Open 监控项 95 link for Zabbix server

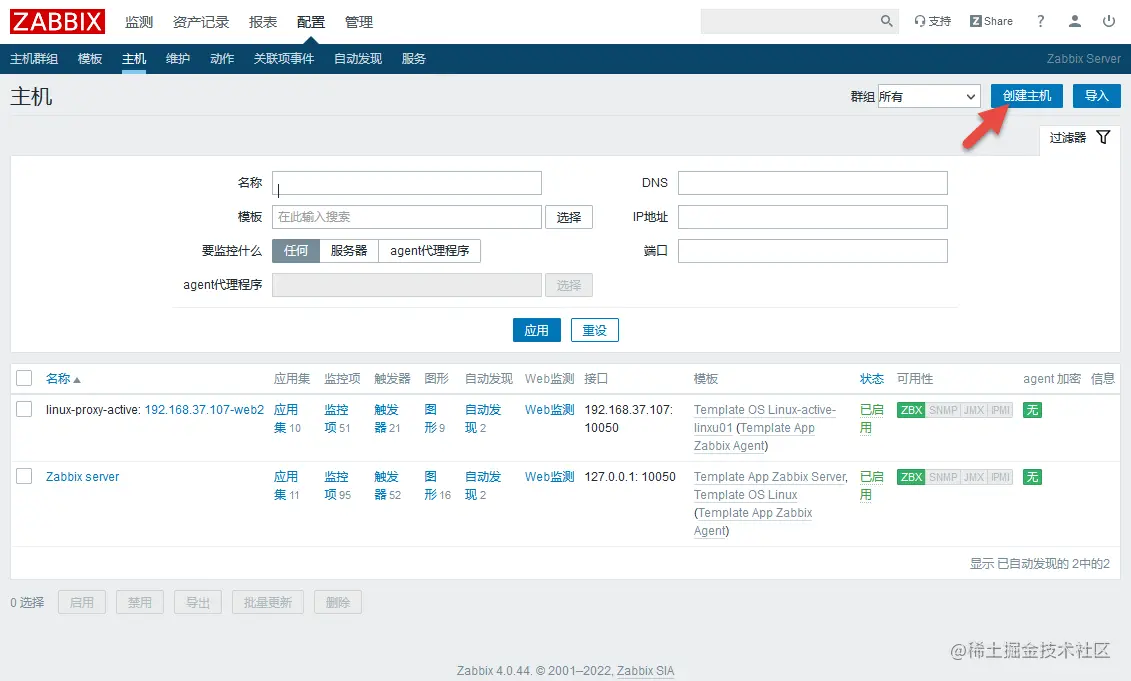coord(337,486)
